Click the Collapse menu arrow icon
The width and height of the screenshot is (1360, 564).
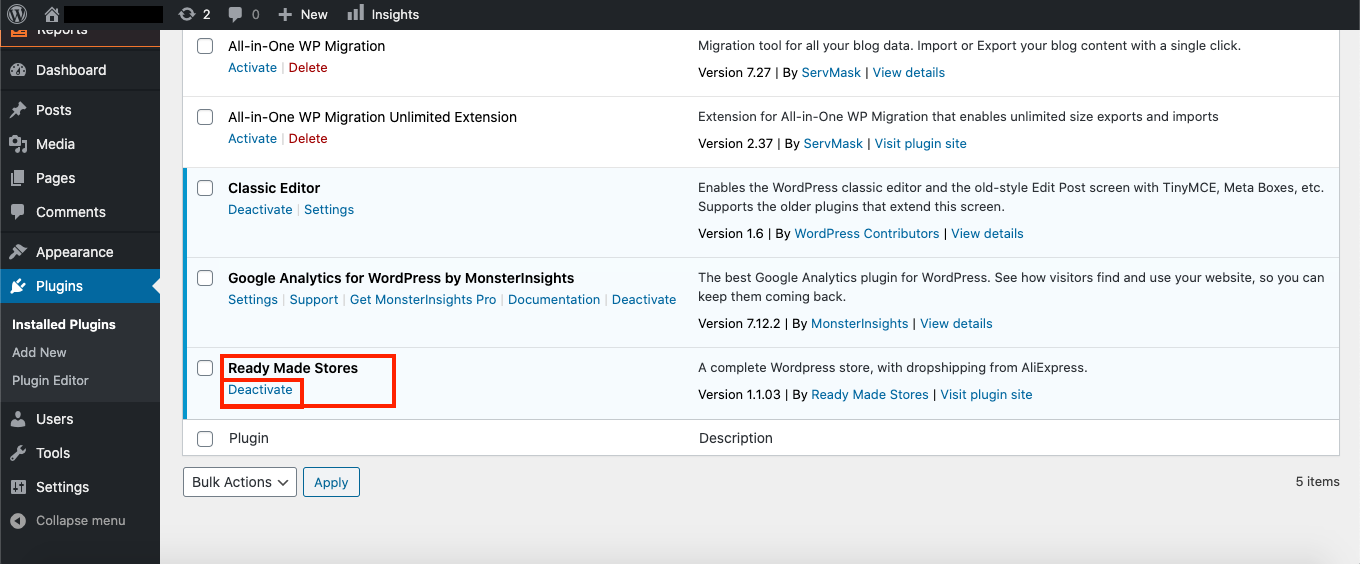pyautogui.click(x=18, y=521)
